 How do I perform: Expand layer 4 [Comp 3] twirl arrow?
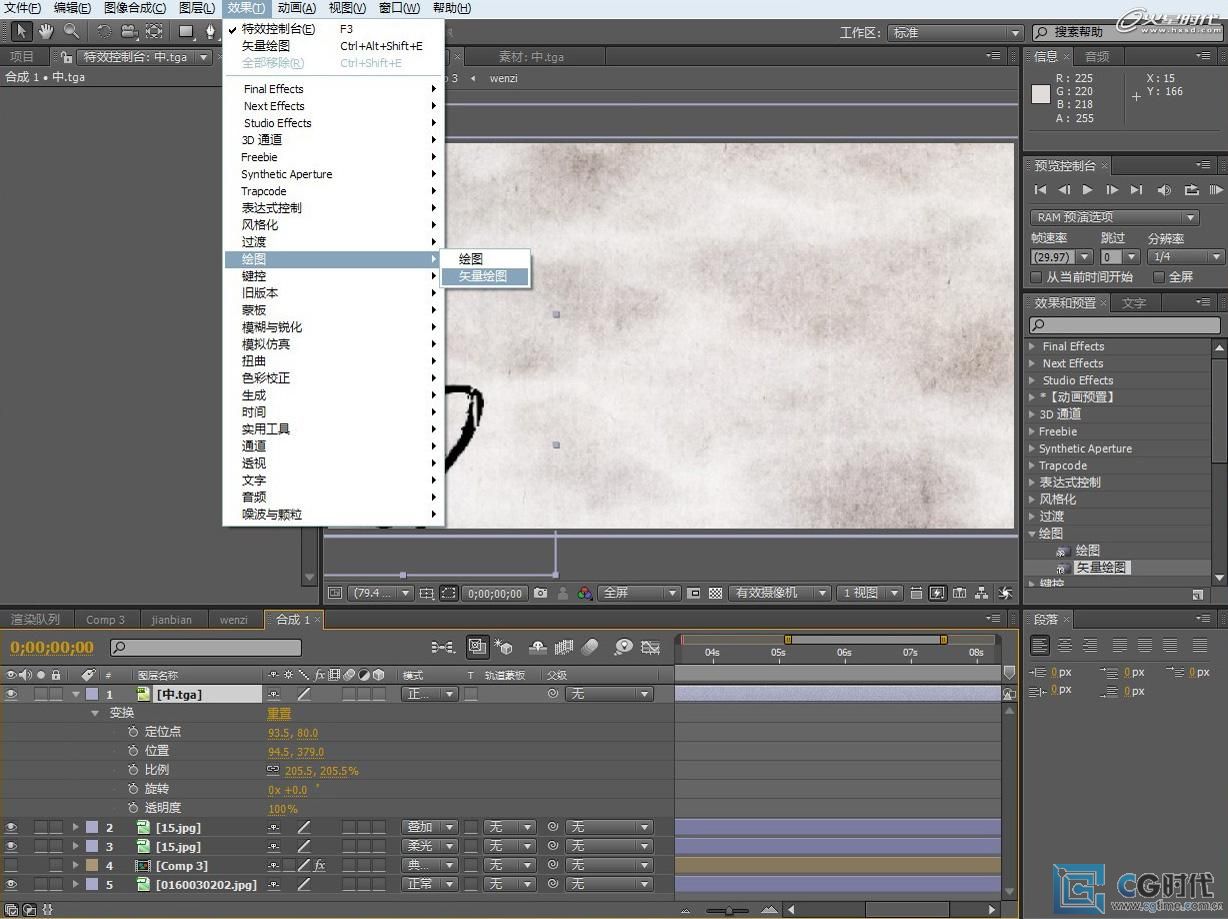point(75,865)
